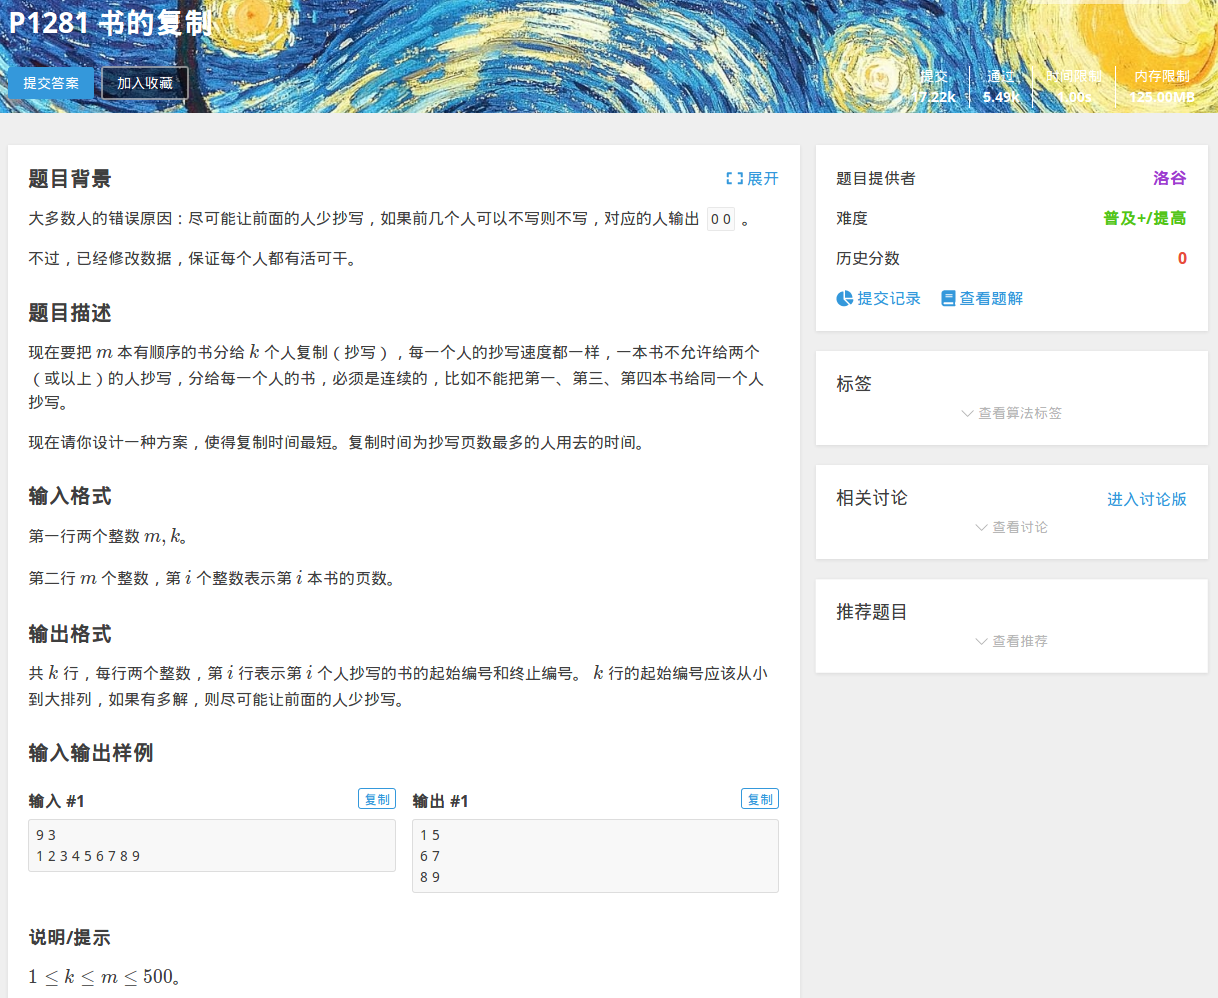Click the 输出 #1 label
Screen dimensions: 1218x998
point(441,801)
